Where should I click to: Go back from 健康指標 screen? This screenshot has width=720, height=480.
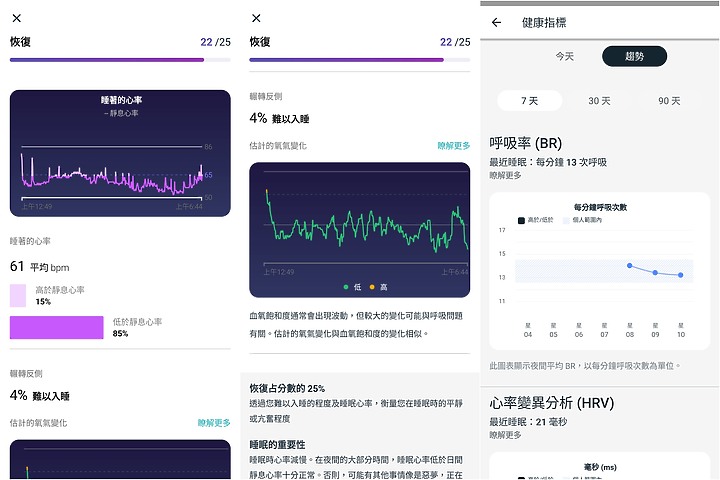496,23
